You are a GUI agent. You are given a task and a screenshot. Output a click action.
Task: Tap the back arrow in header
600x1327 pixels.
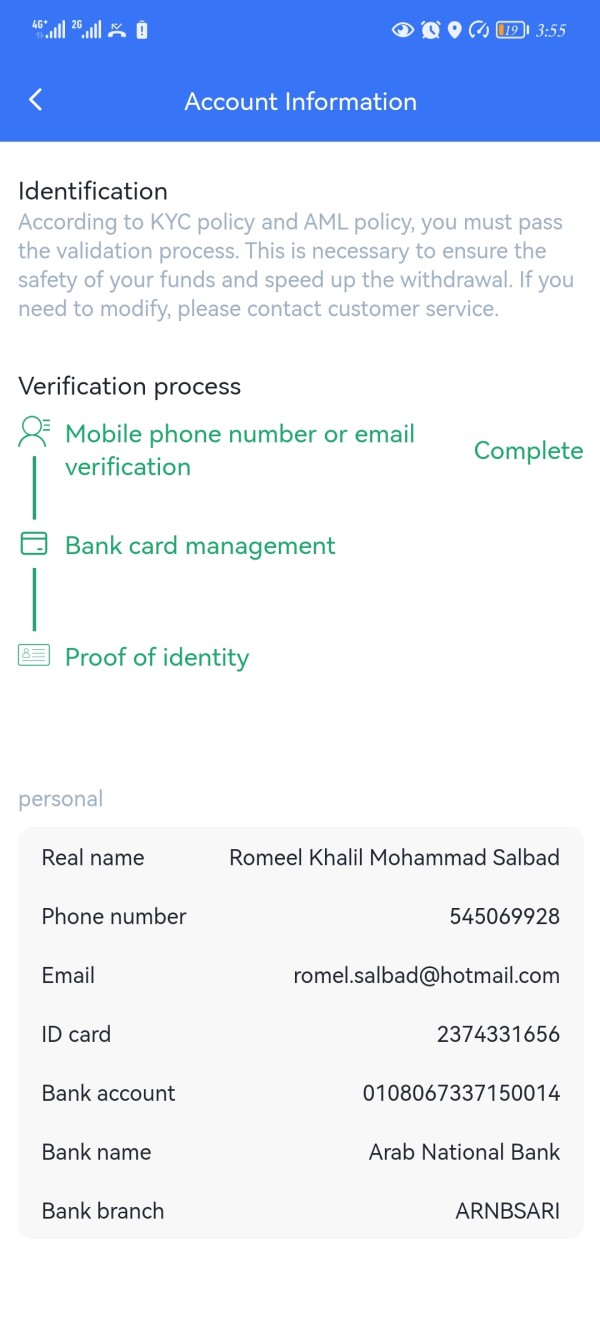pyautogui.click(x=36, y=100)
